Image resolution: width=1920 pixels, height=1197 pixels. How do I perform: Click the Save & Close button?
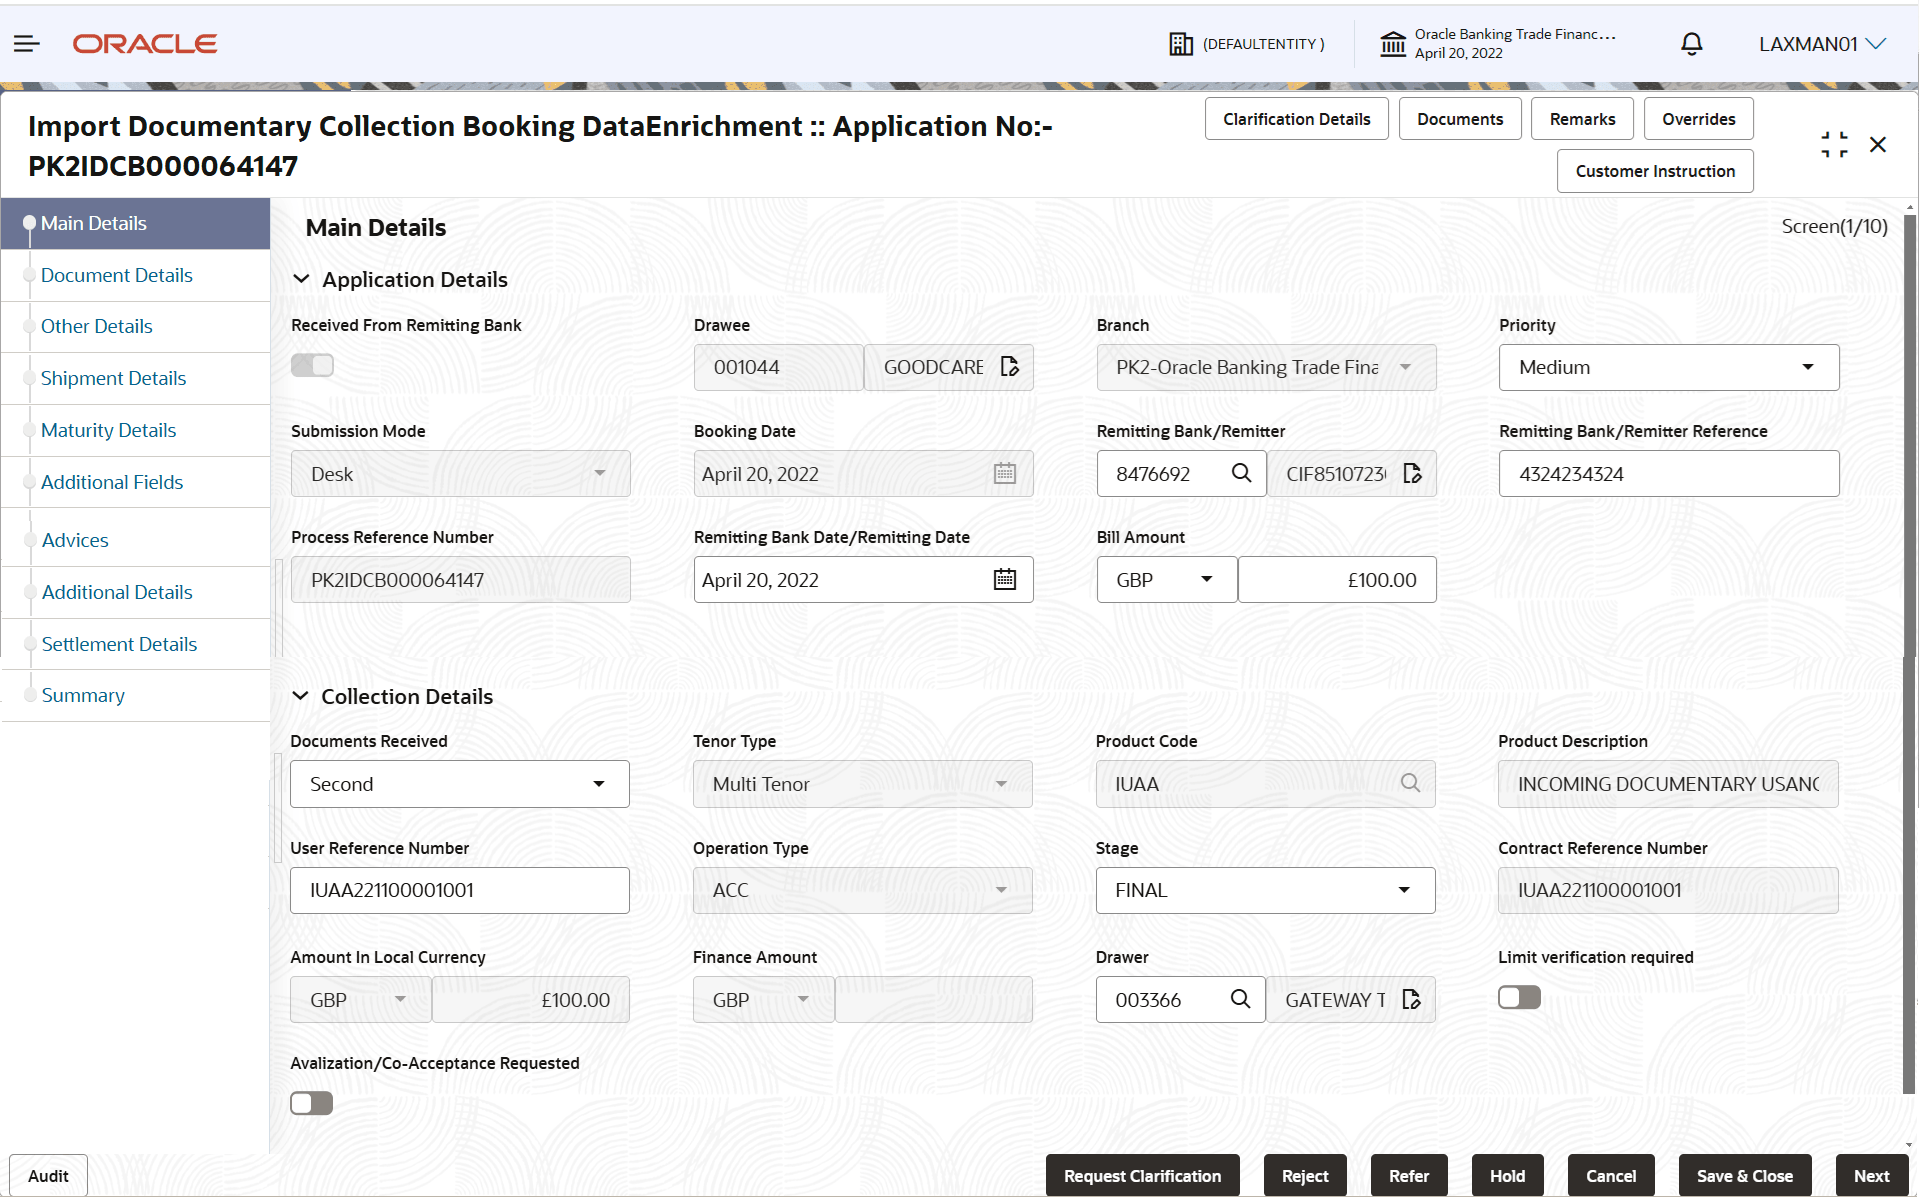click(1744, 1176)
